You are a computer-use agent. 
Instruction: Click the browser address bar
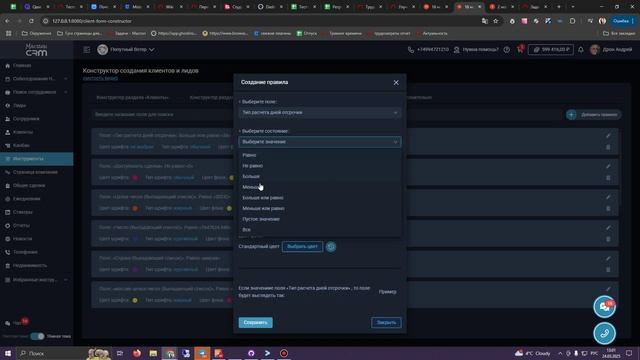pyautogui.click(x=261, y=21)
